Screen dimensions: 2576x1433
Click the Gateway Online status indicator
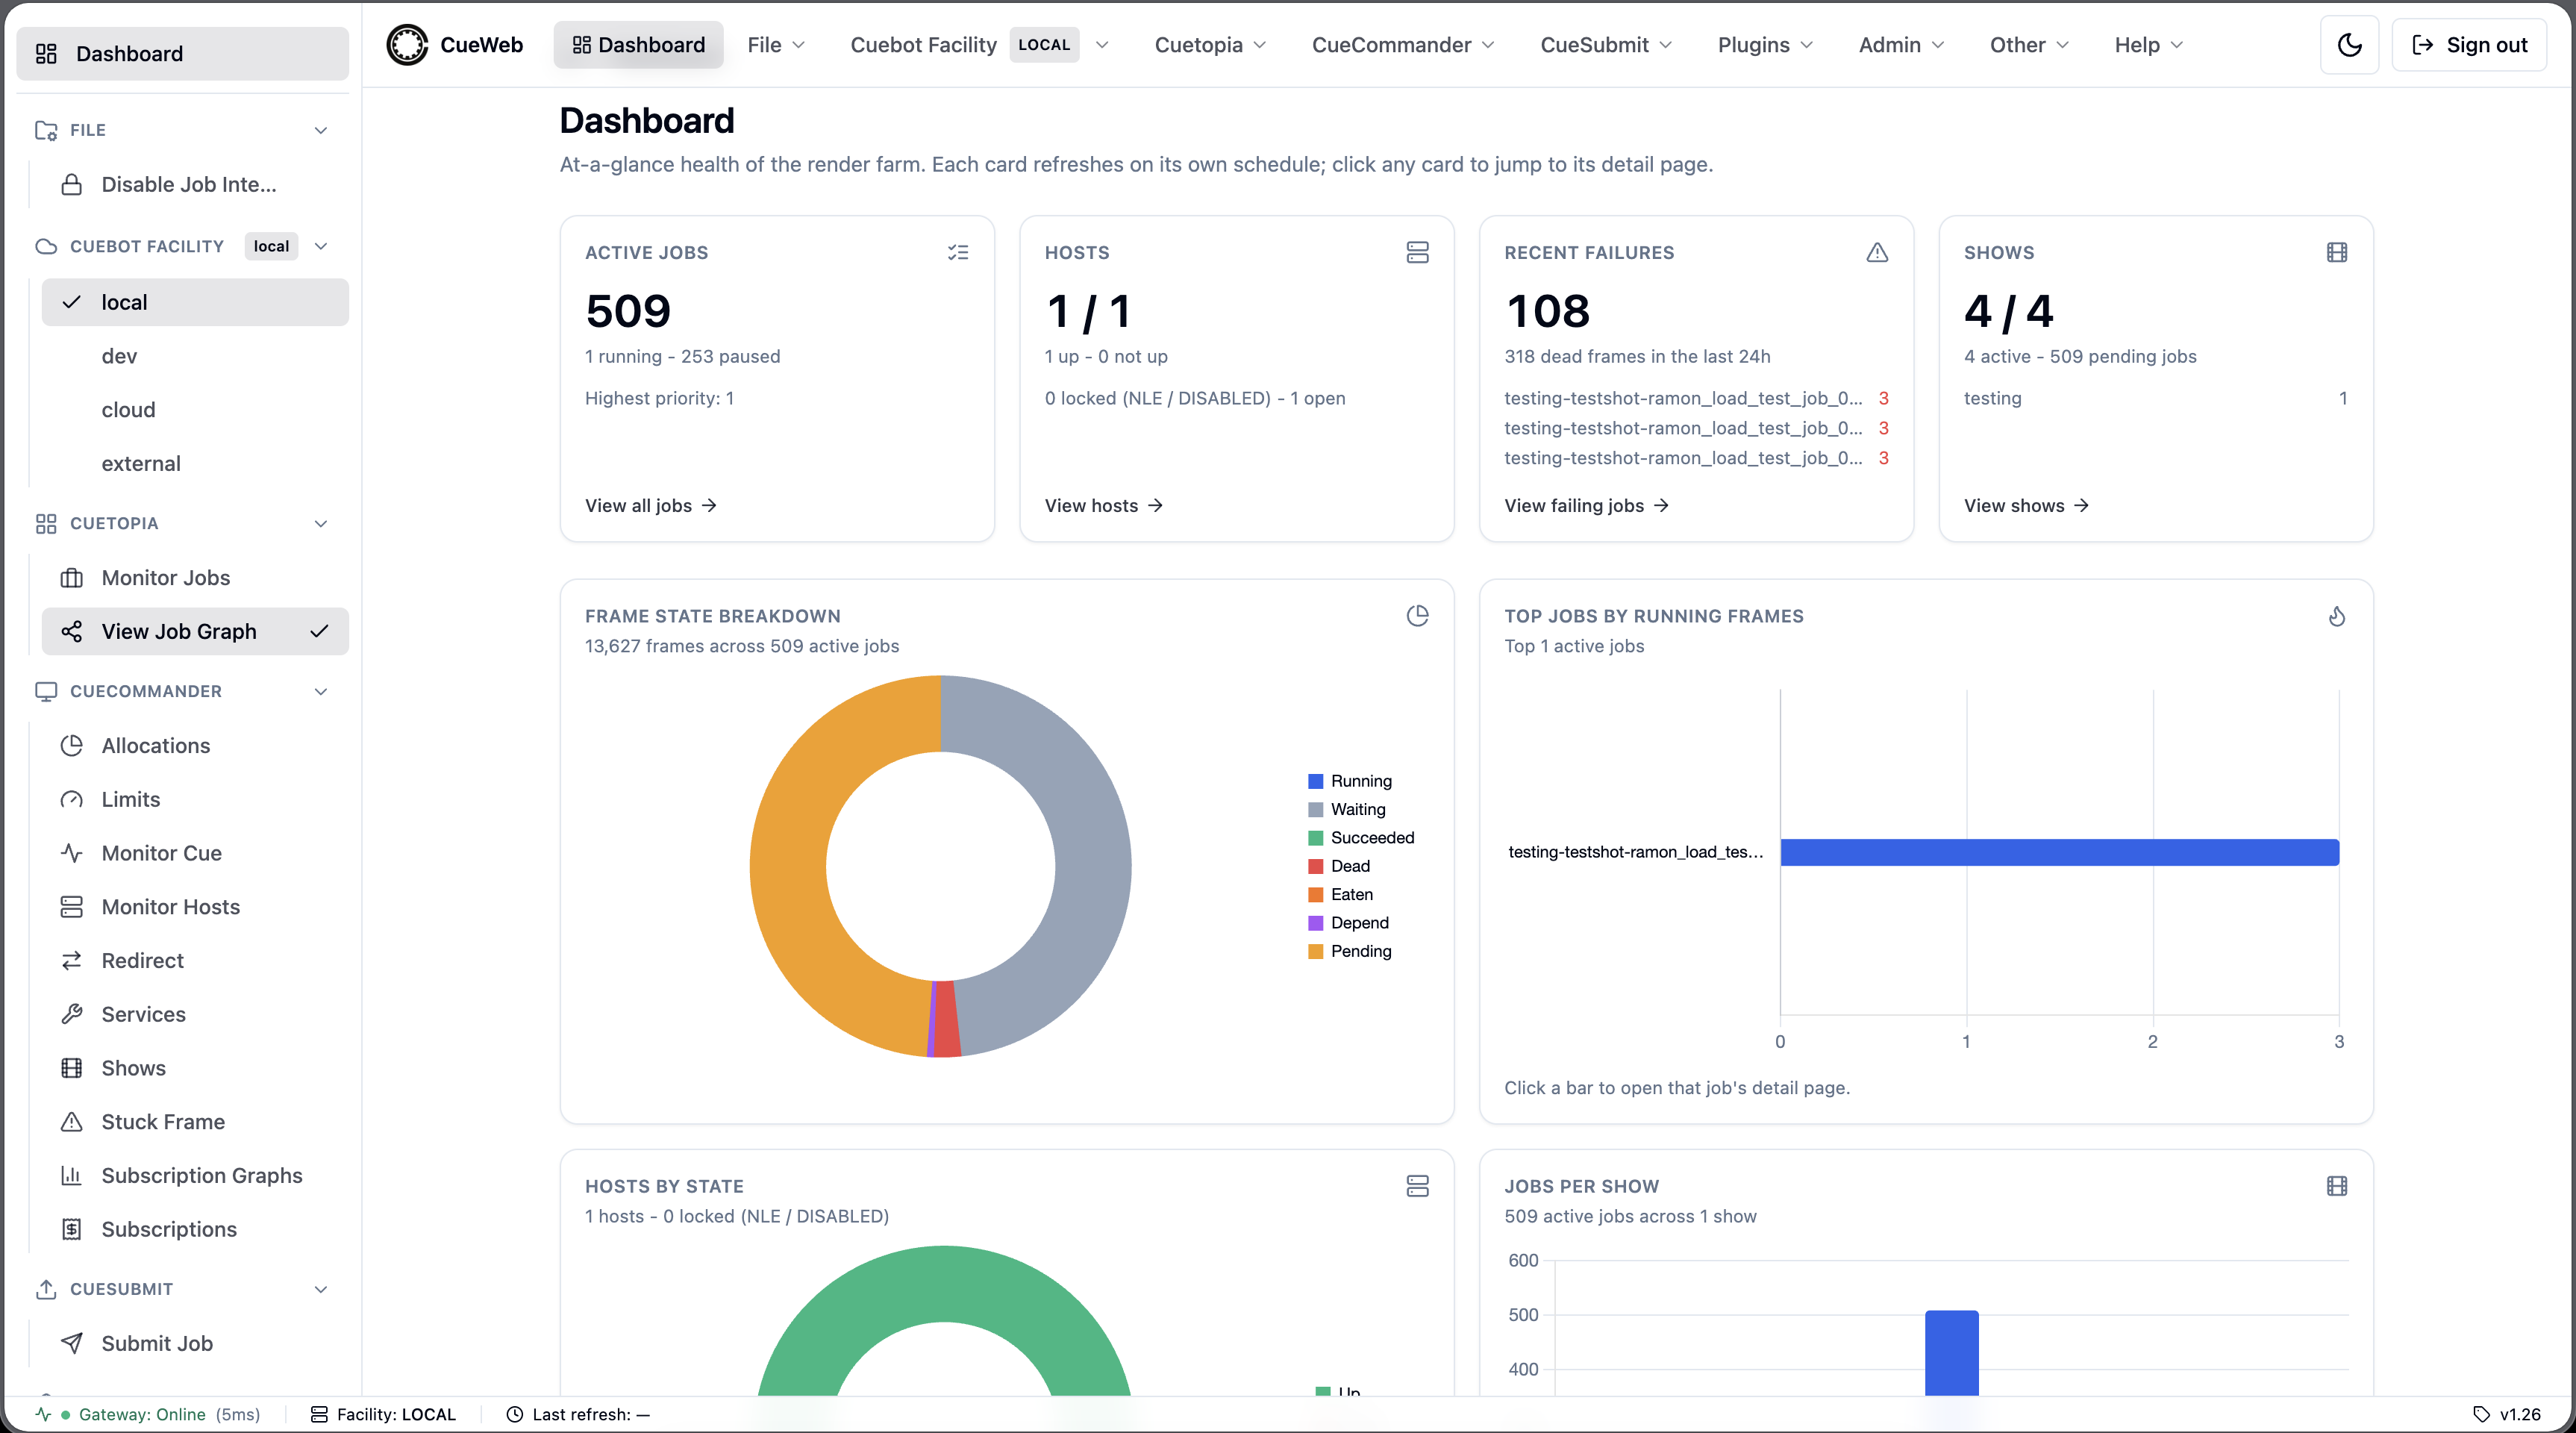[148, 1414]
